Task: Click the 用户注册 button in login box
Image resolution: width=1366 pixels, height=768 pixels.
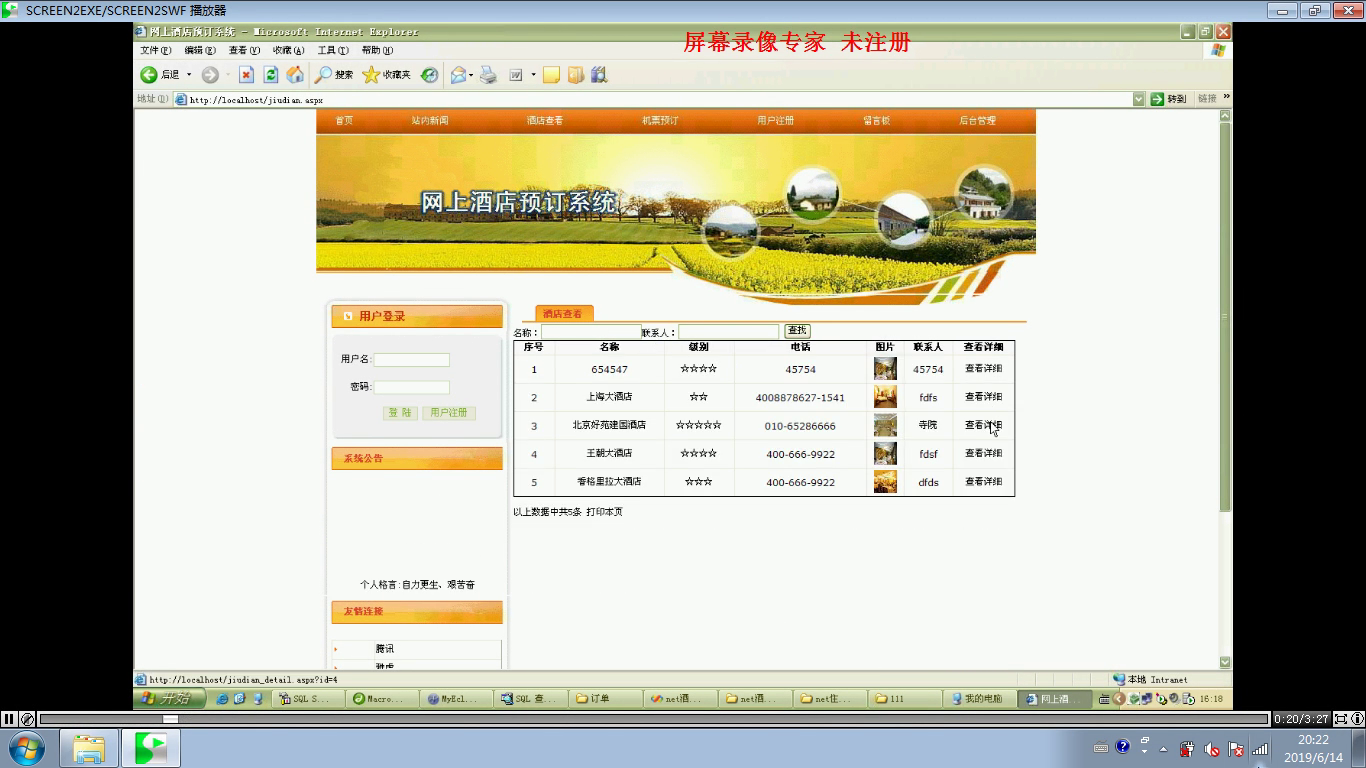Action: pyautogui.click(x=449, y=413)
